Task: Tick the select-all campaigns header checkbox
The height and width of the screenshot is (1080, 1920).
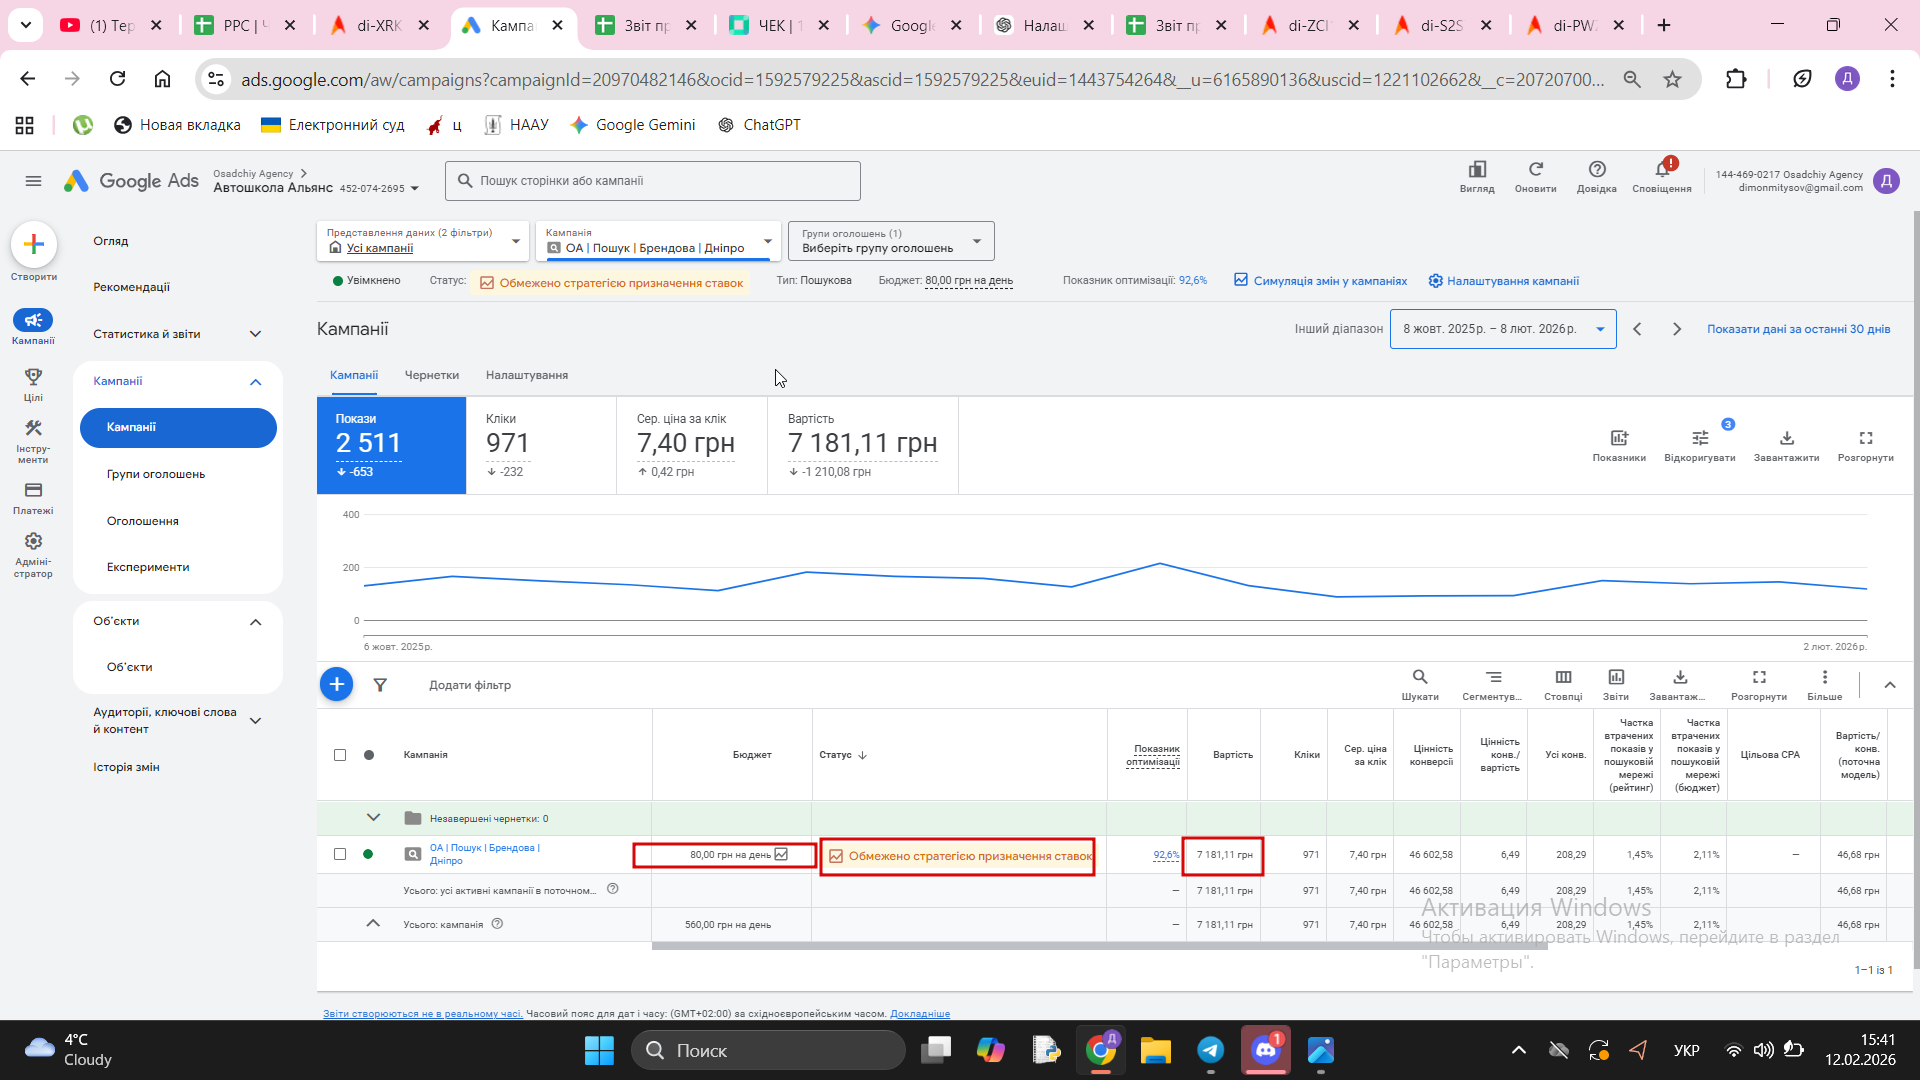Action: pos(340,755)
